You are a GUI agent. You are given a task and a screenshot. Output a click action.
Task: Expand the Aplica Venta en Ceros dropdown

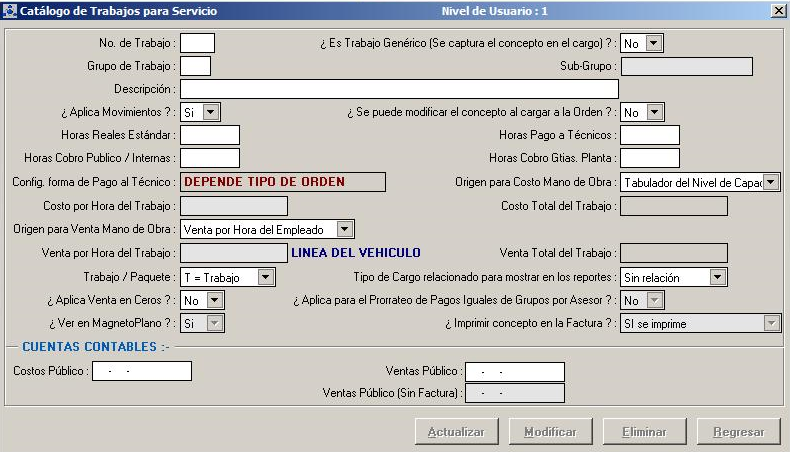coord(216,300)
